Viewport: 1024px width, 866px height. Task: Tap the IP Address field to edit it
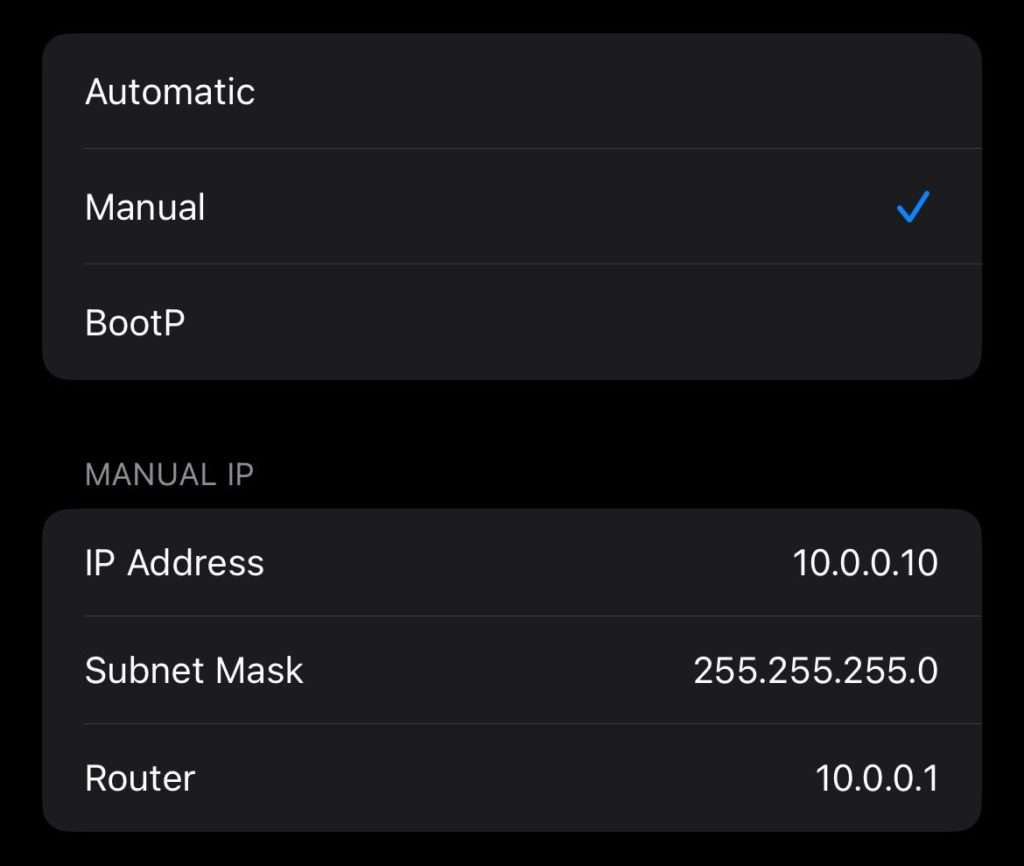pyautogui.click(x=512, y=562)
